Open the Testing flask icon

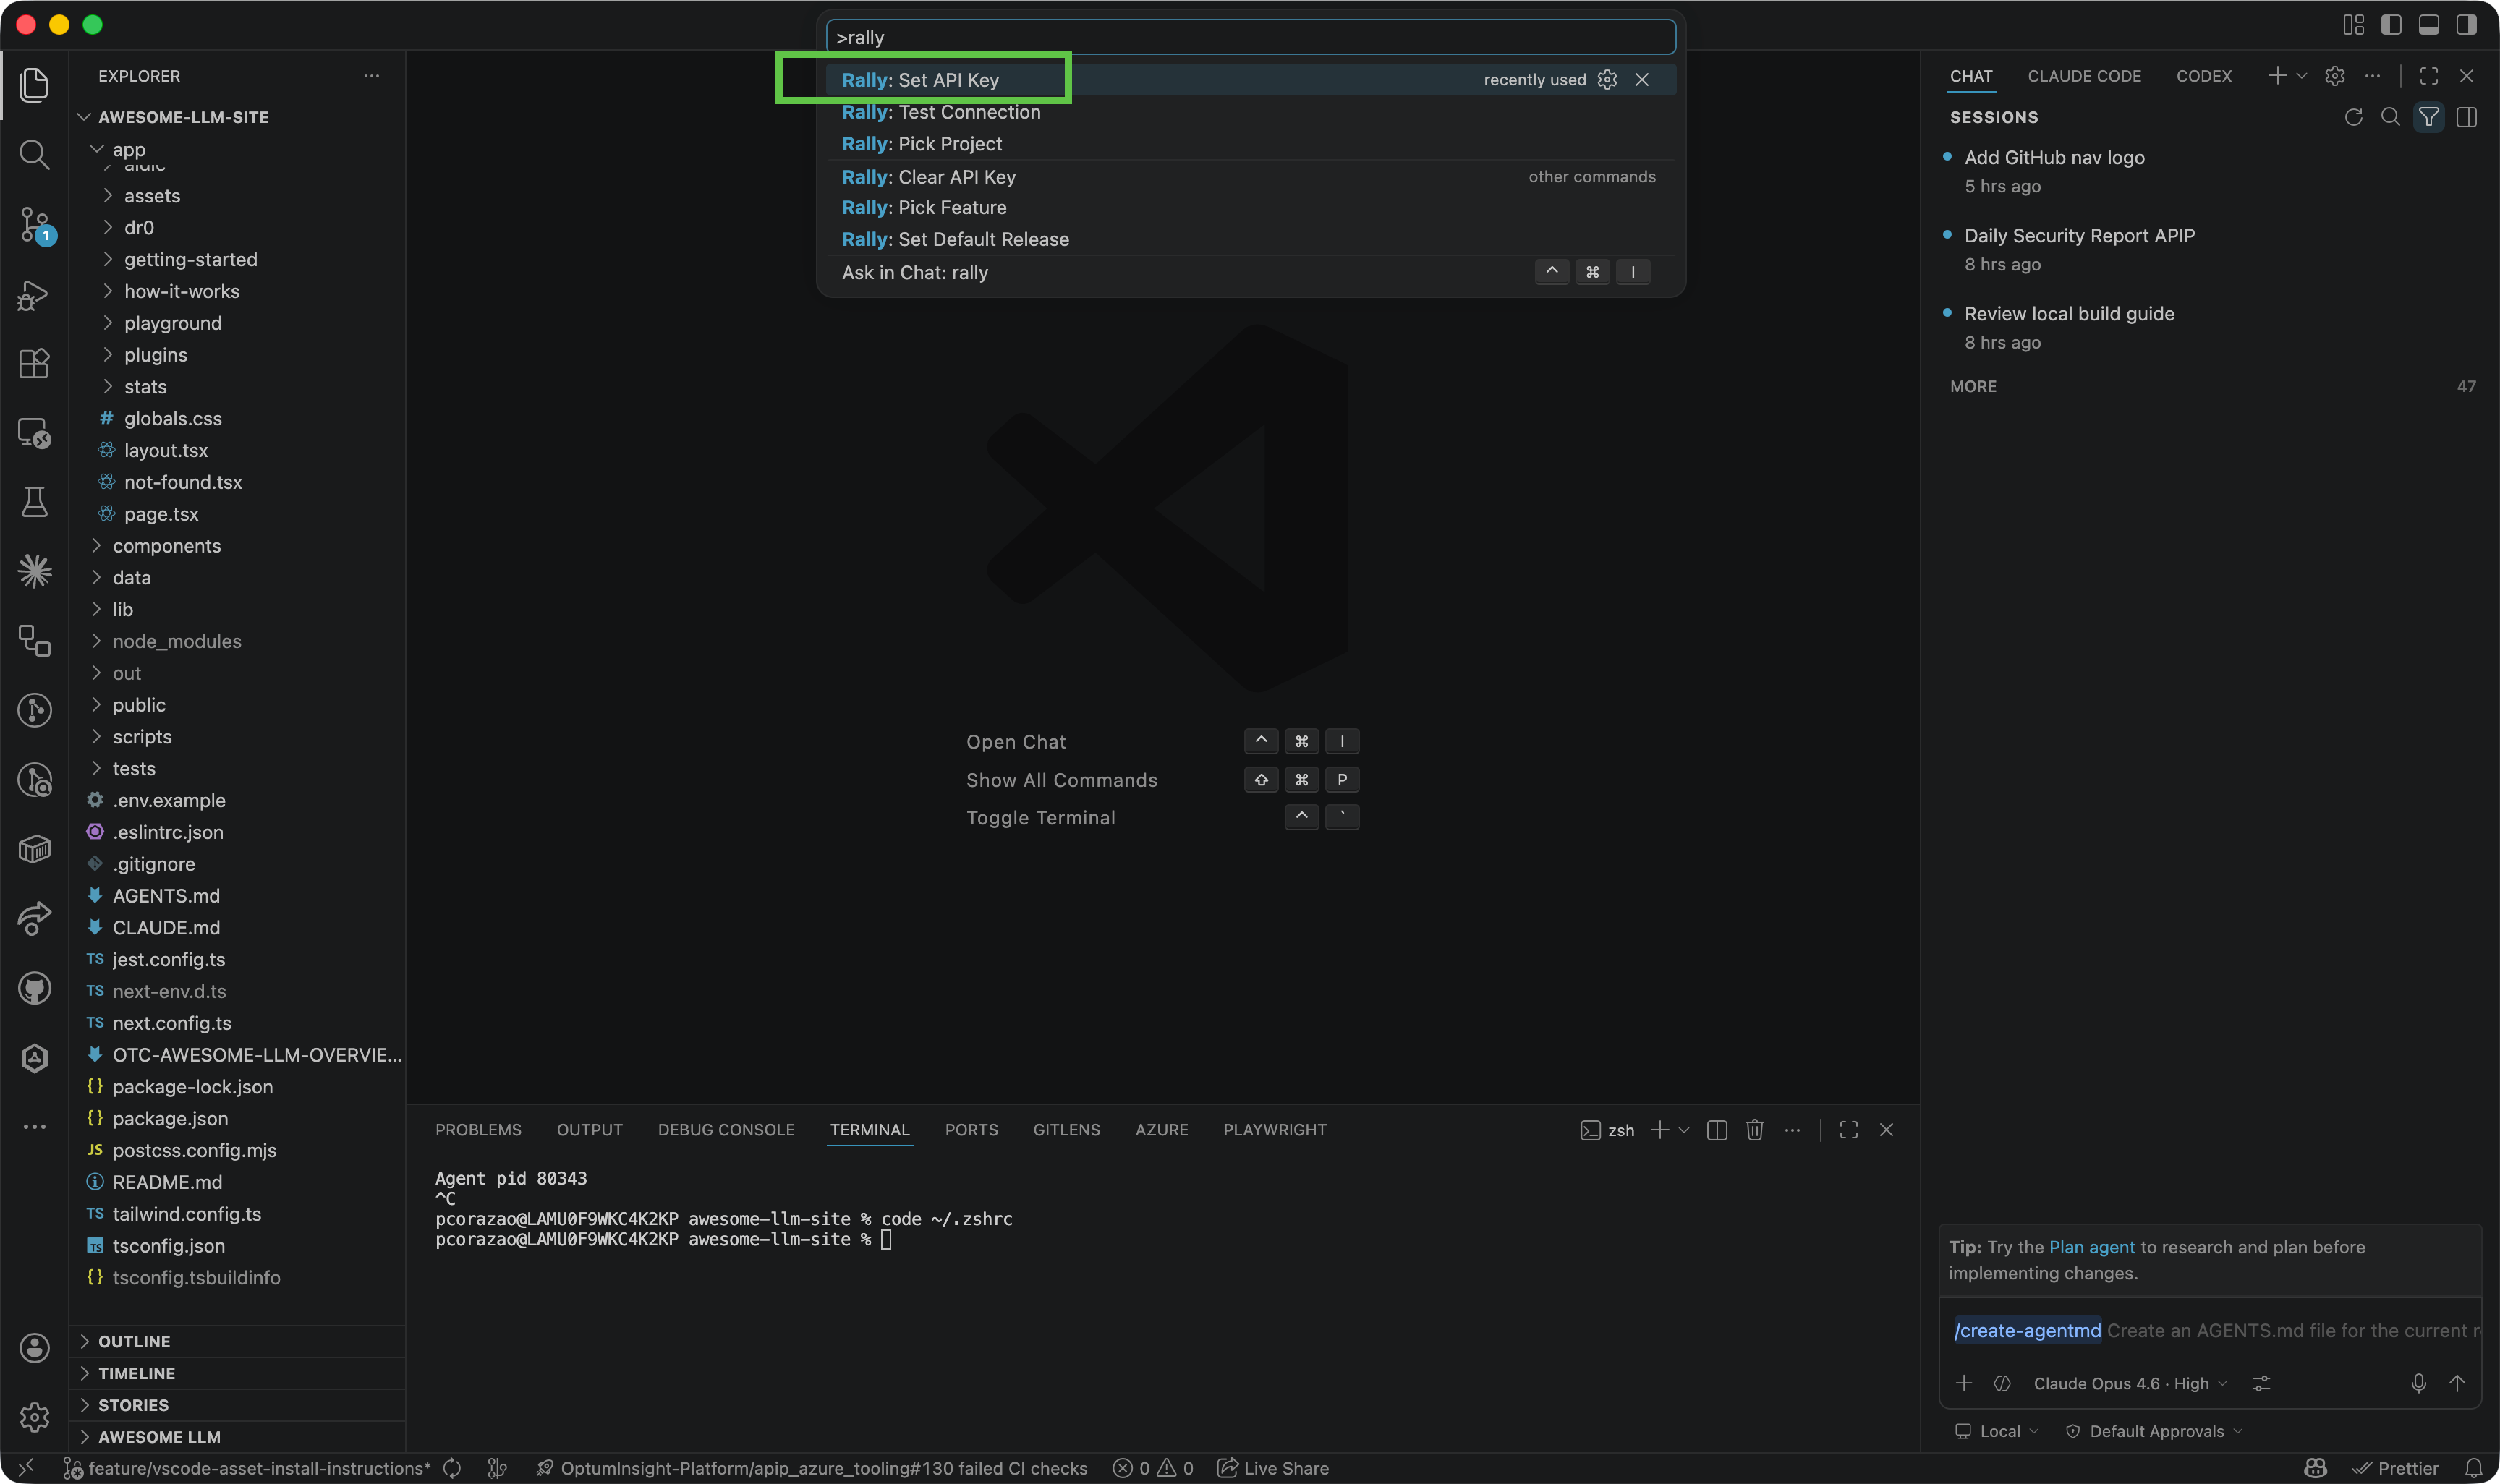tap(34, 502)
